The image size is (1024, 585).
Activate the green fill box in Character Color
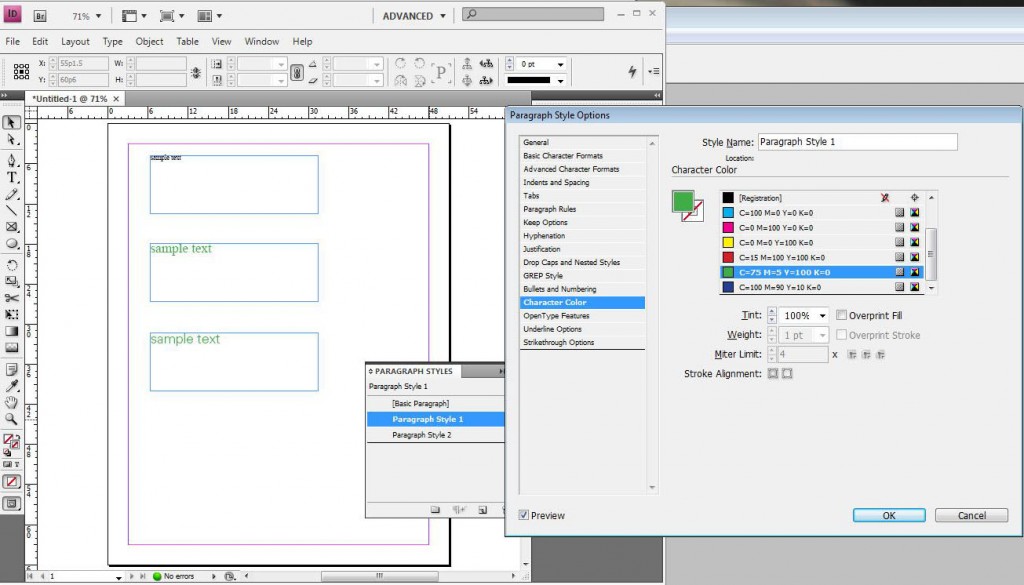point(682,200)
